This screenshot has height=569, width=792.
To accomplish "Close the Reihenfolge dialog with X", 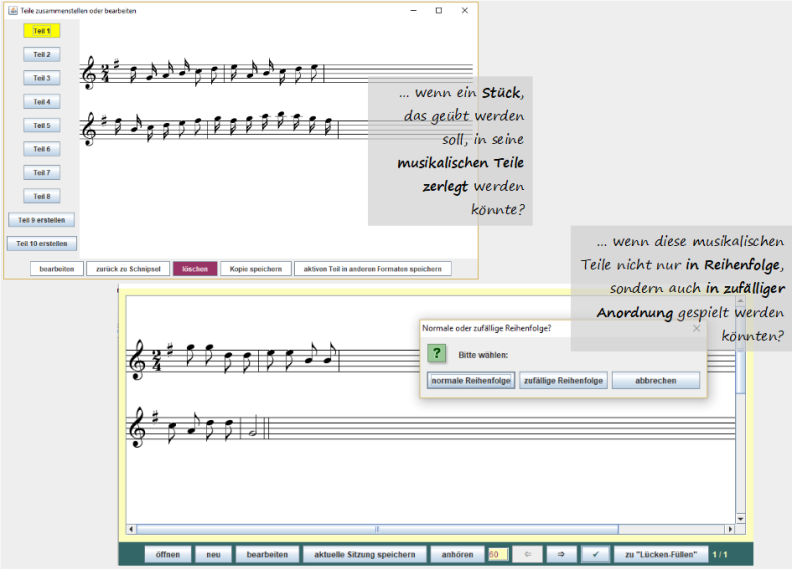I will [x=696, y=328].
